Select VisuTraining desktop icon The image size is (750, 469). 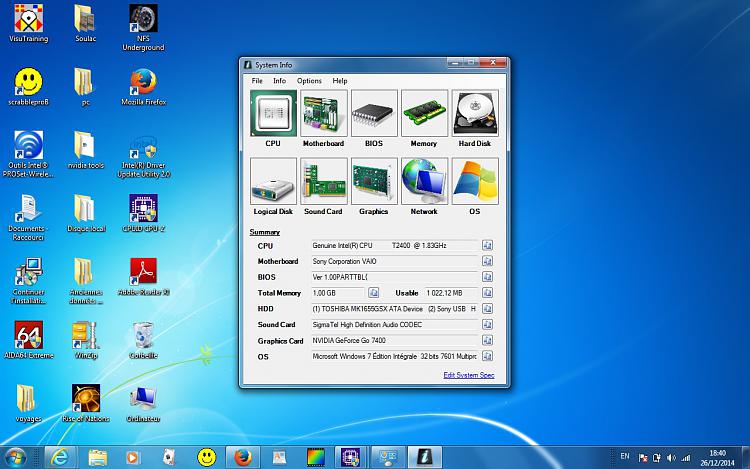pos(29,23)
